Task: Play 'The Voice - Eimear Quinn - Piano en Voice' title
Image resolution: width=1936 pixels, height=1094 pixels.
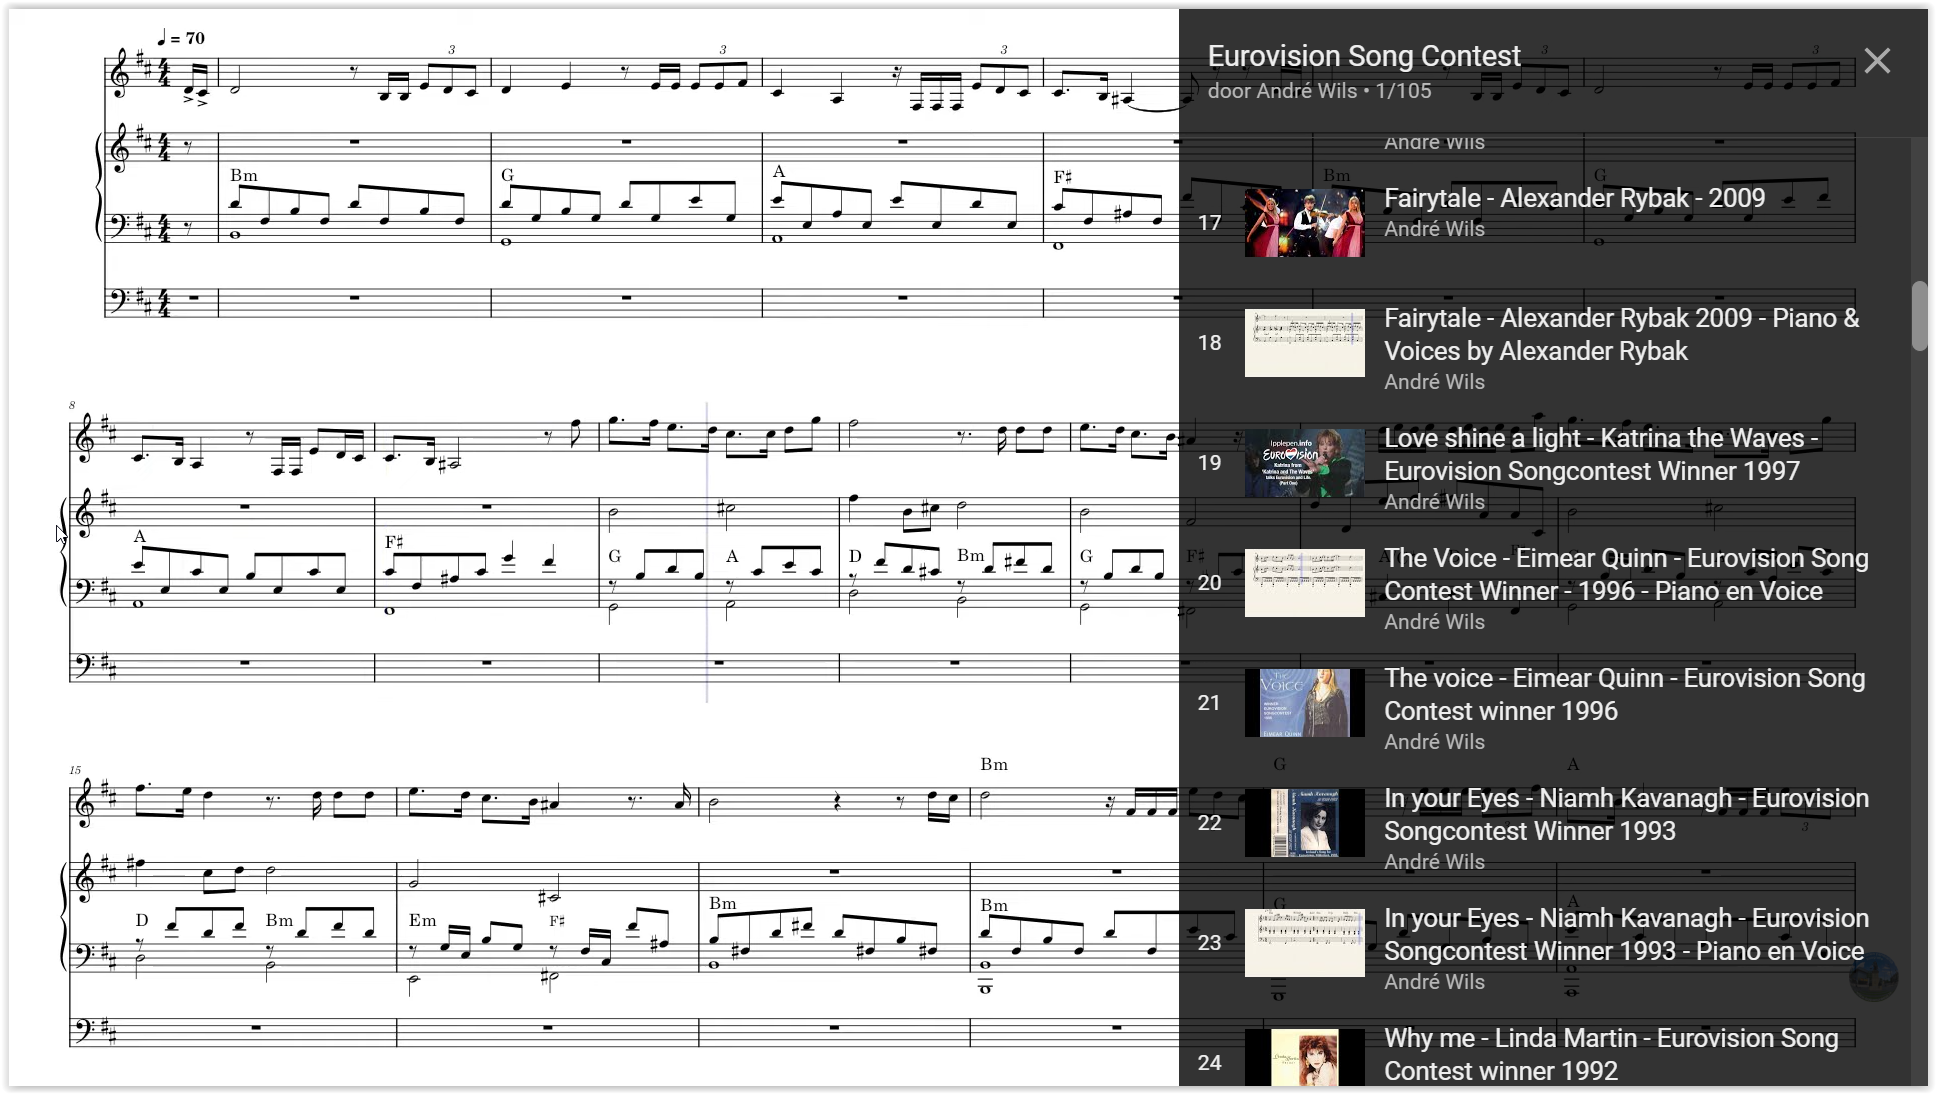Action: (1626, 574)
